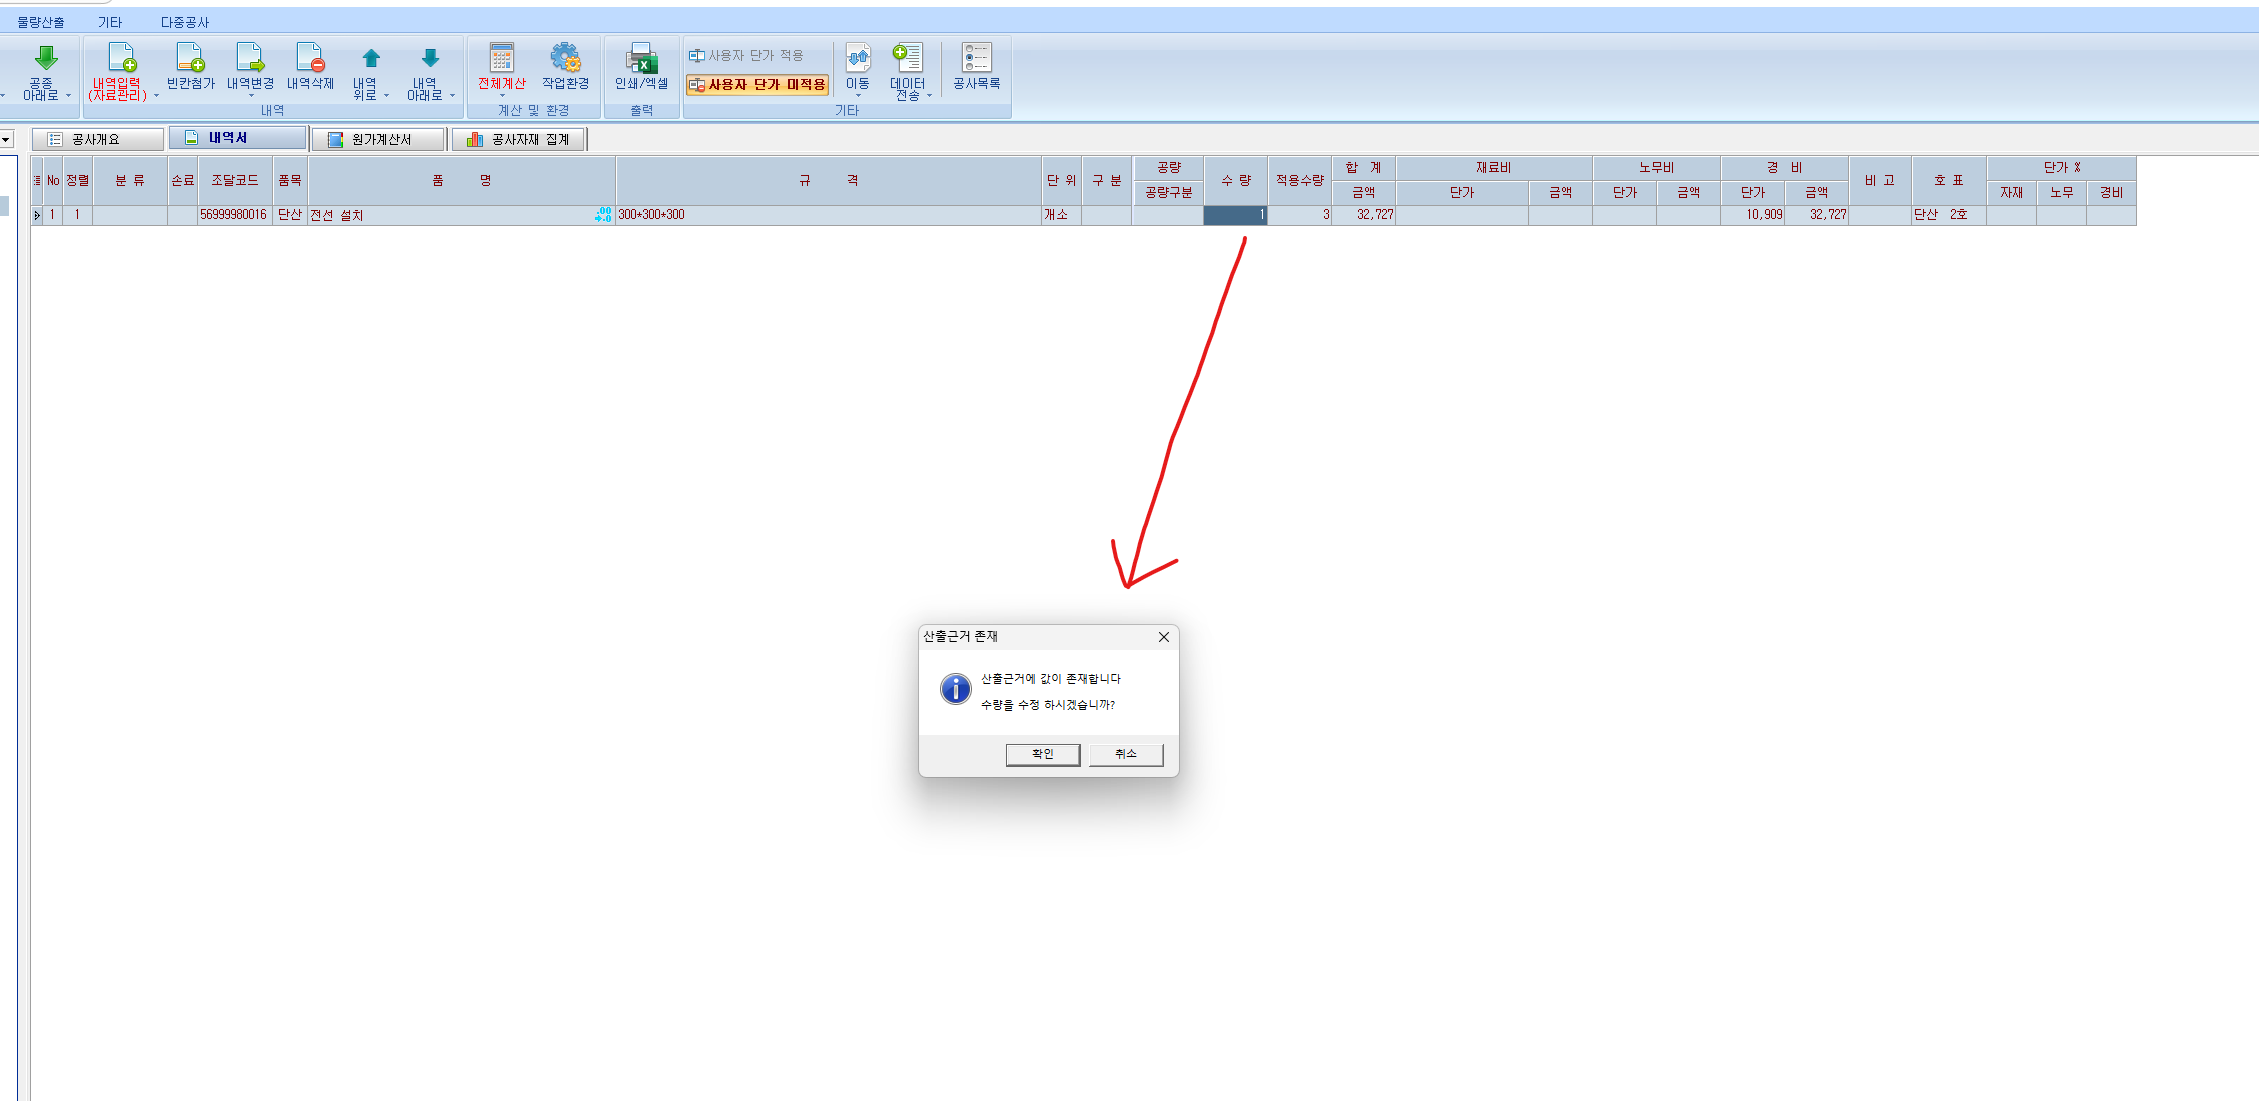Switch to the 원가계산서 tab
Viewport: 2259px width, 1101px height.
tap(379, 140)
